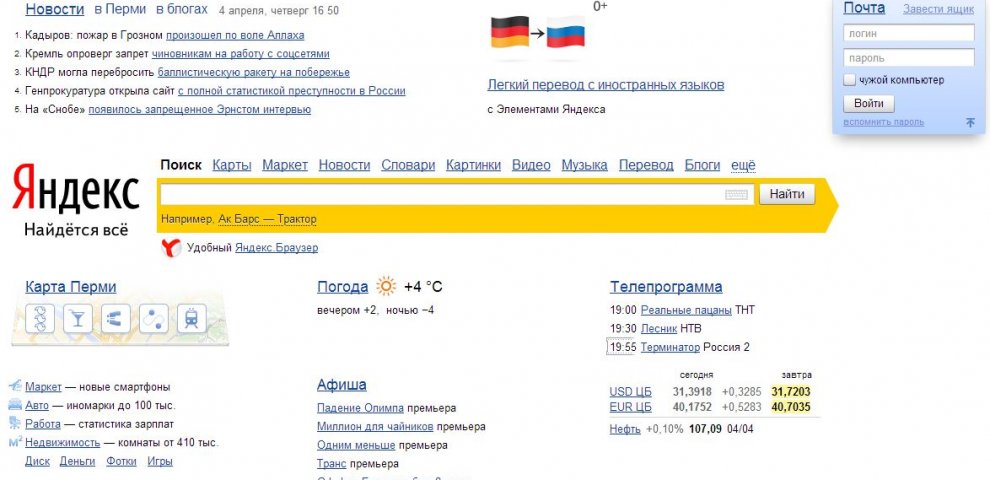
Task: Click the Маркет service icon
Action: coord(15,386)
